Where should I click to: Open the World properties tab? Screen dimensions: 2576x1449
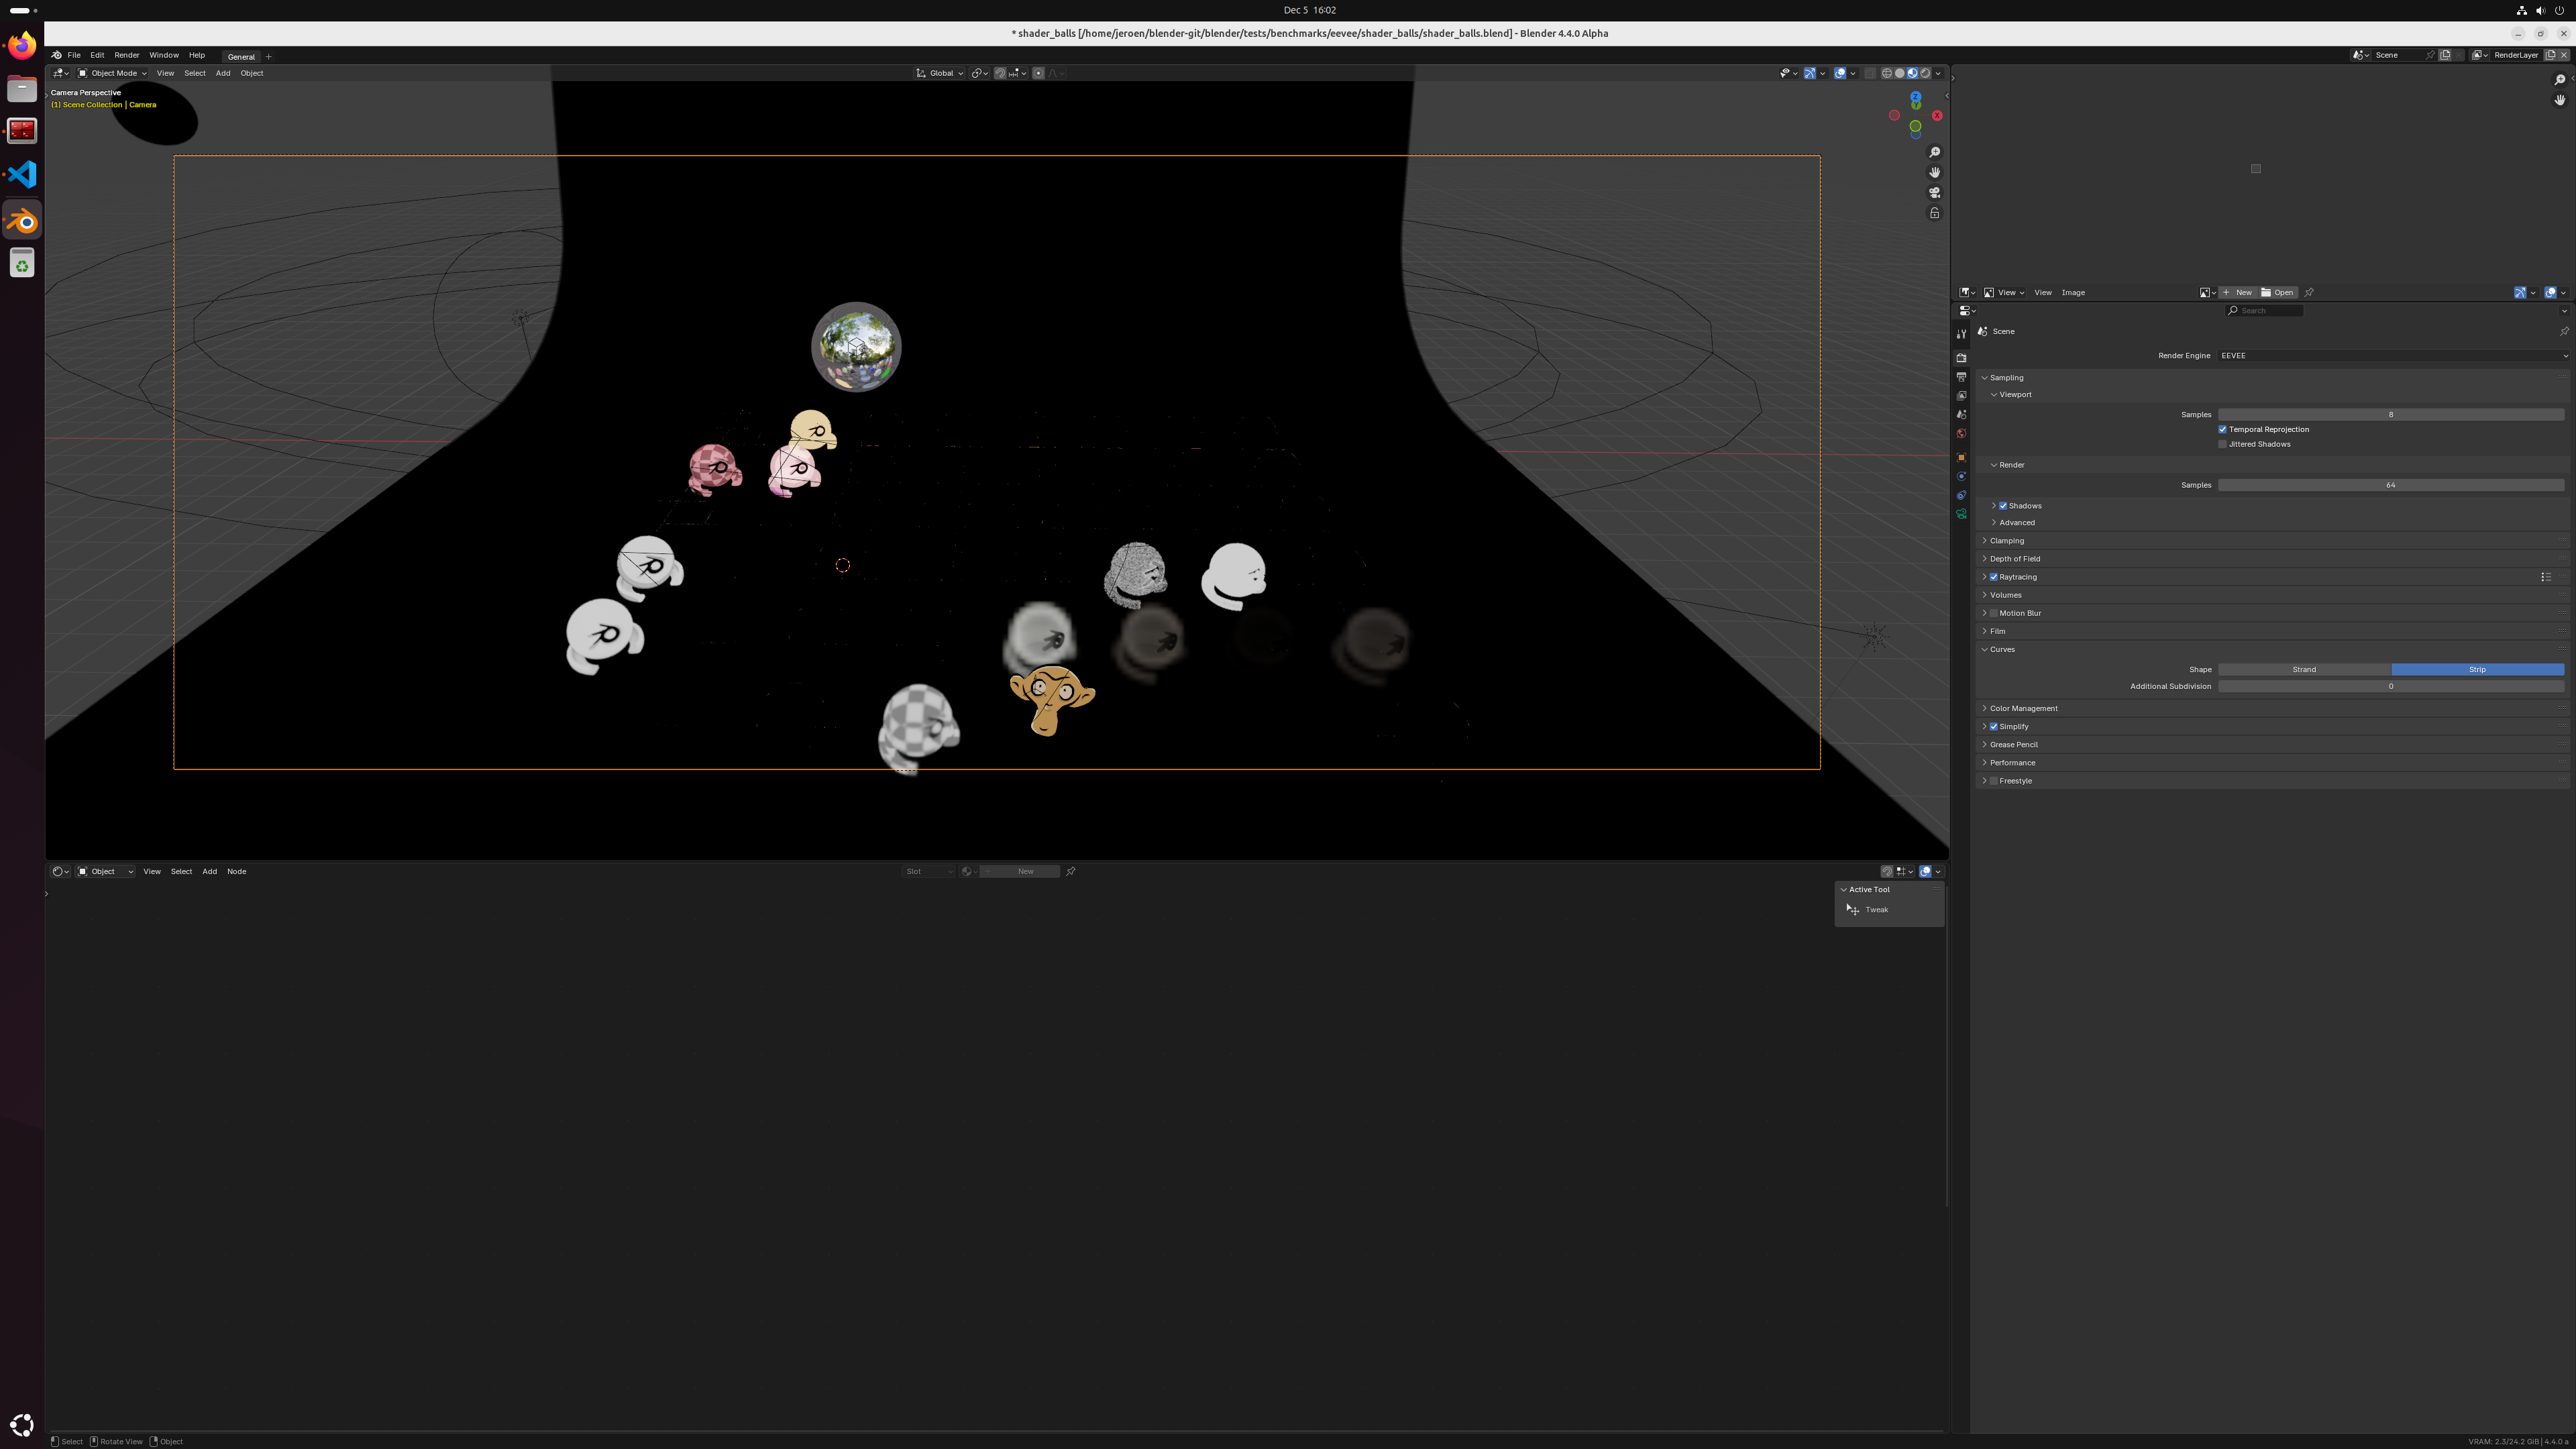1961,433
